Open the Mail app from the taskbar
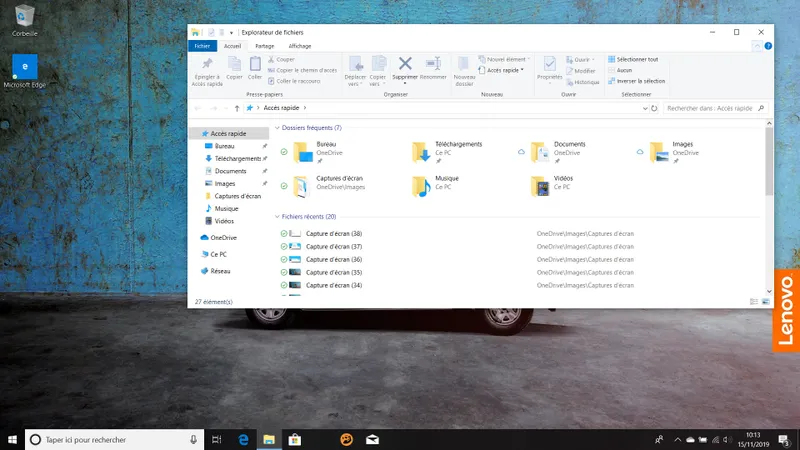The width and height of the screenshot is (800, 450). (372, 440)
